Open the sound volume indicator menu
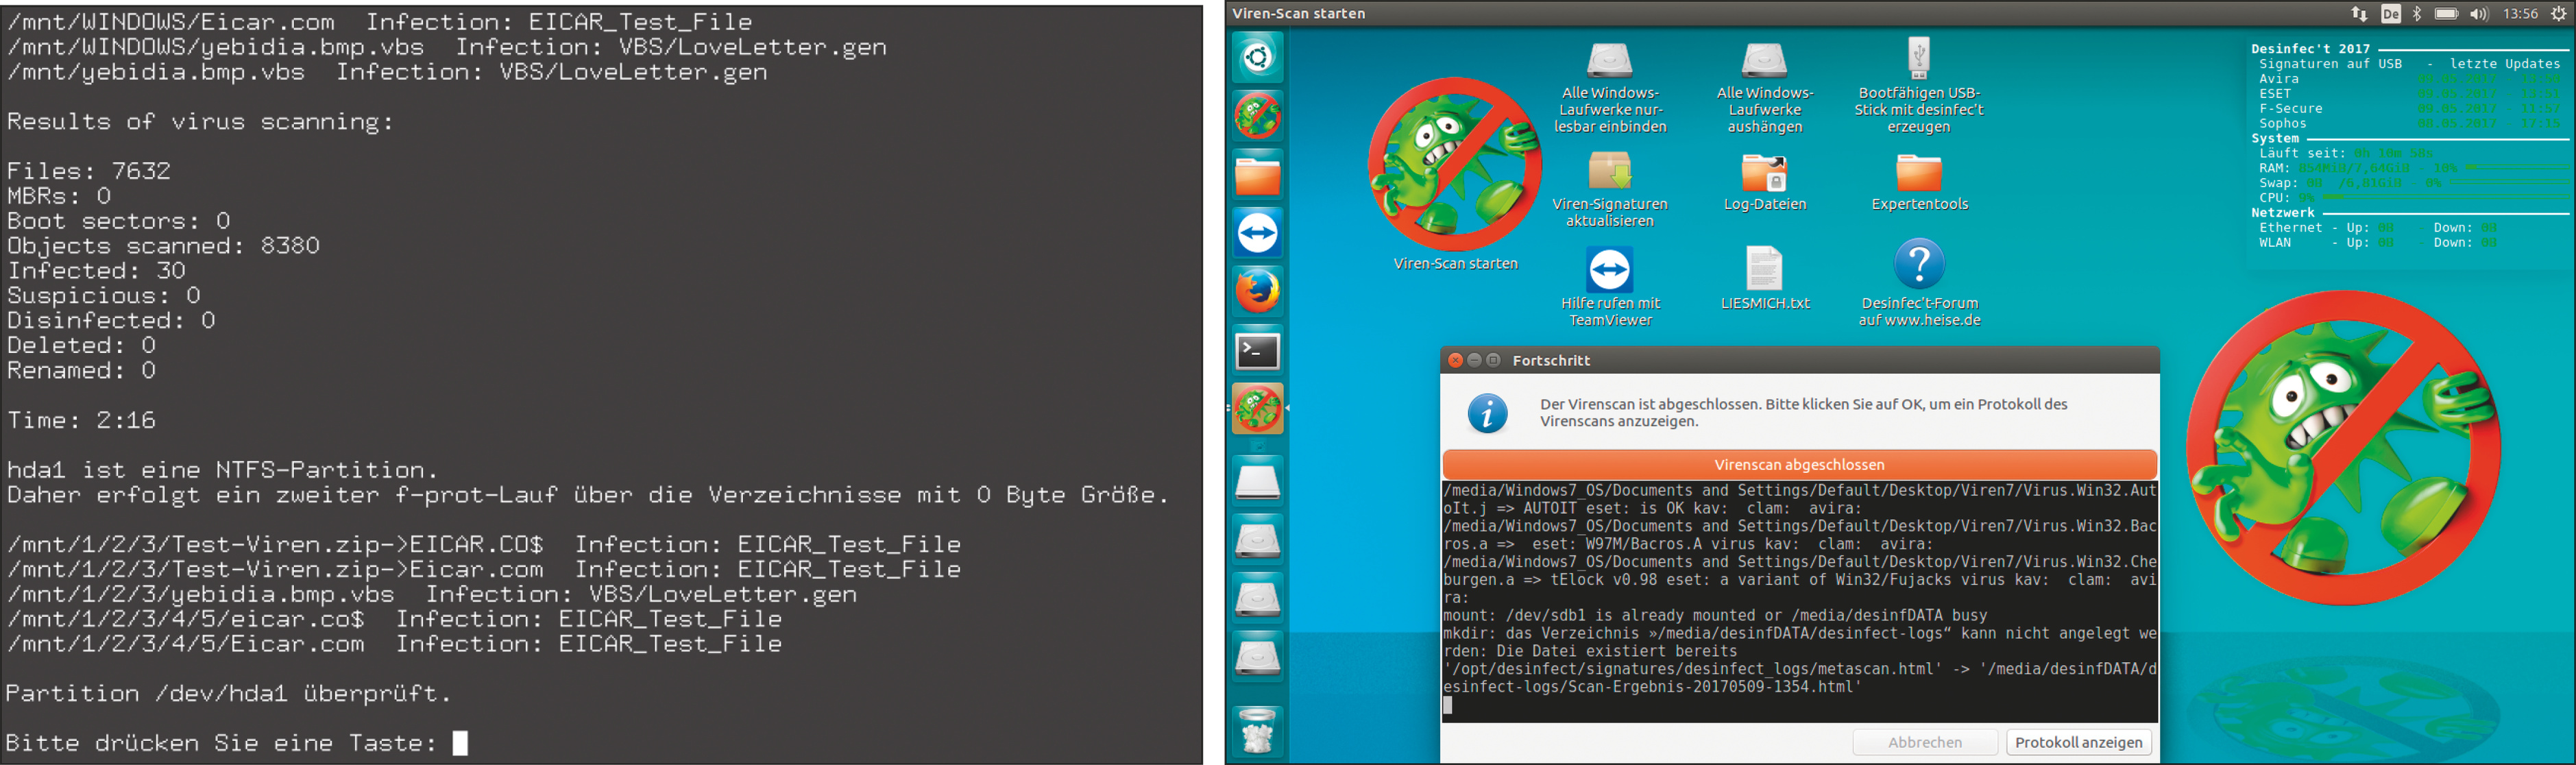 tap(2478, 14)
